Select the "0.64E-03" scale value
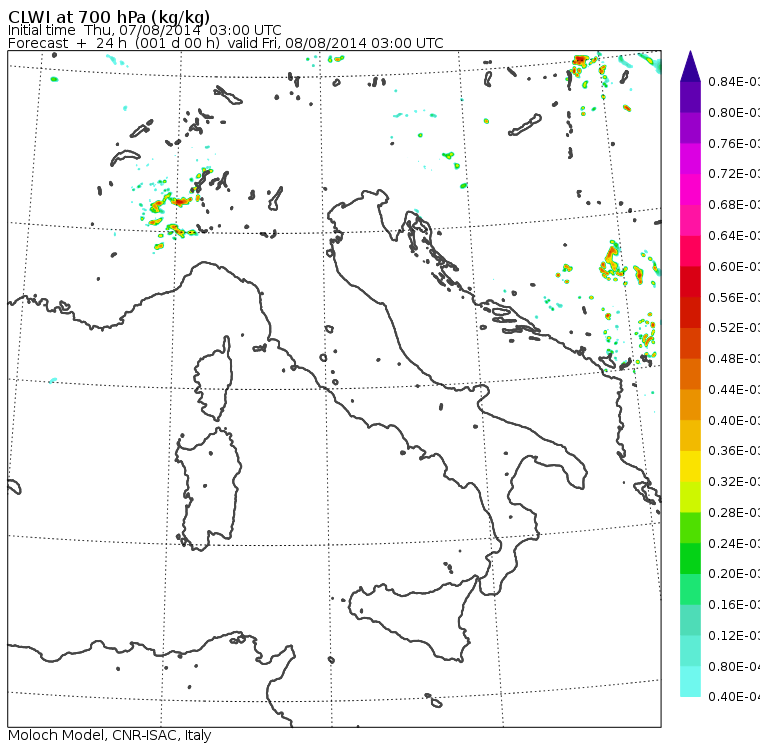Image resolution: width=760 pixels, height=749 pixels. pos(734,236)
